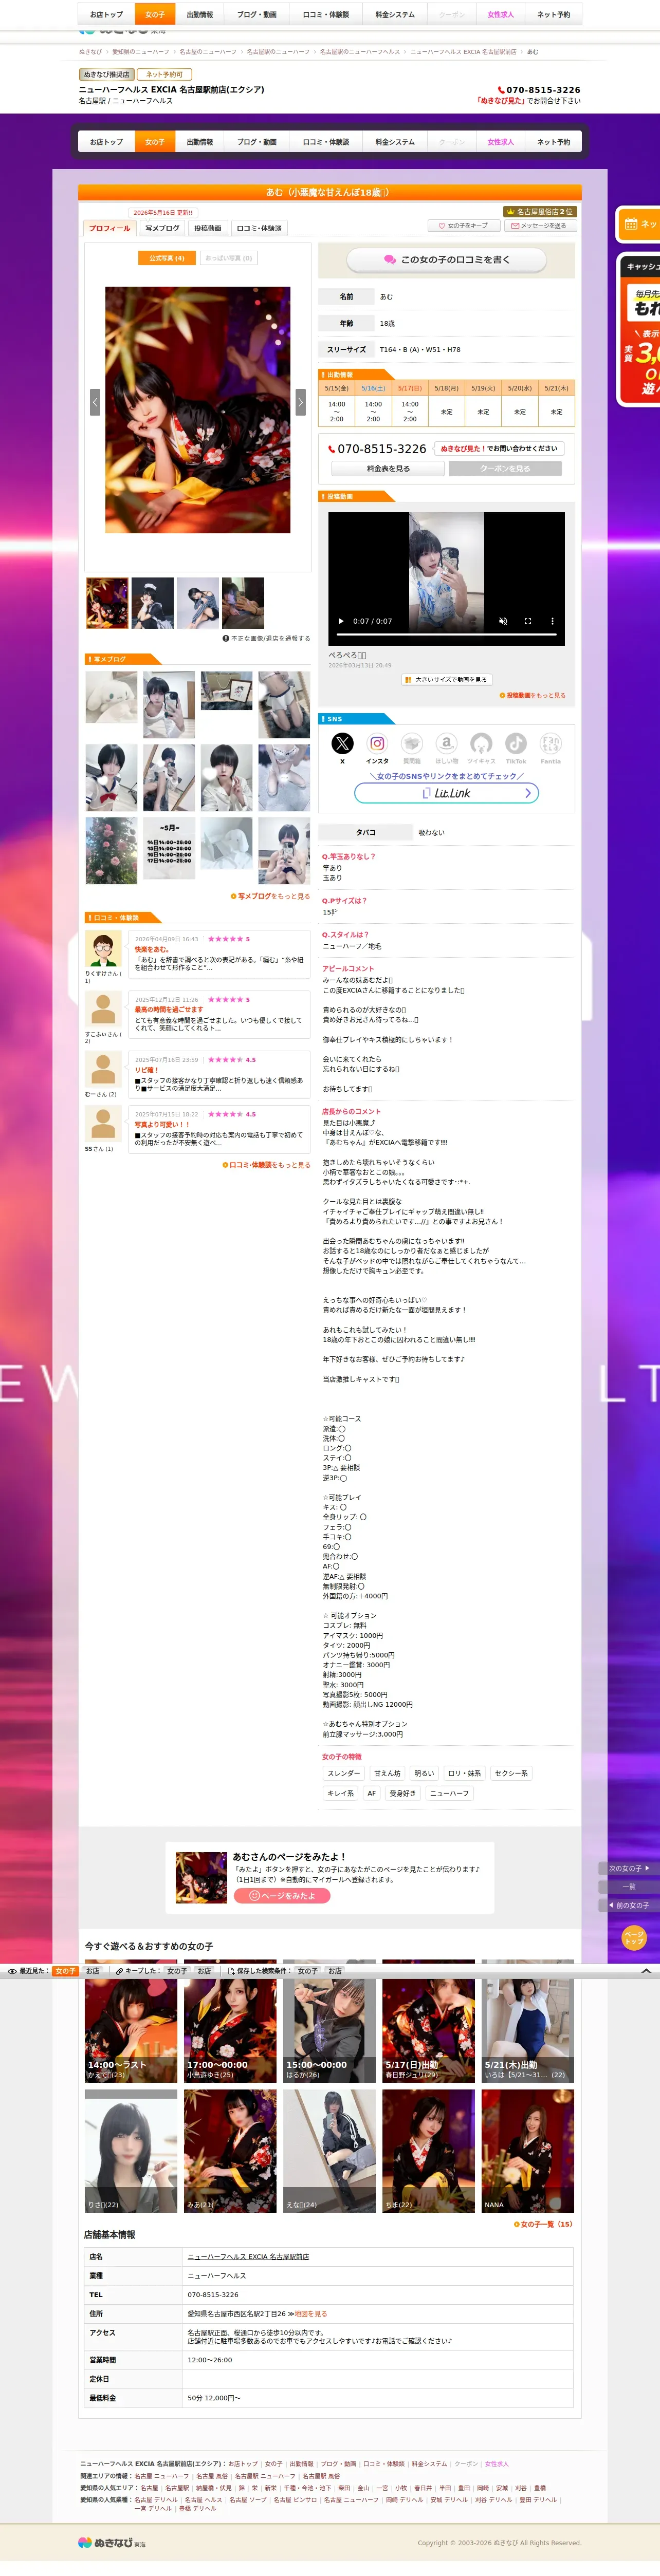660x2576 pixels.
Task: Click the Amazon ほしい物 wishlist icon
Action: point(446,743)
